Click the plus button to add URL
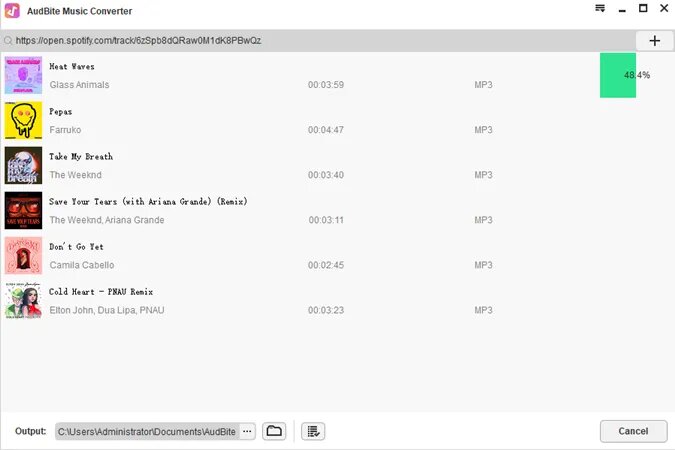The width and height of the screenshot is (675, 450). (x=654, y=41)
